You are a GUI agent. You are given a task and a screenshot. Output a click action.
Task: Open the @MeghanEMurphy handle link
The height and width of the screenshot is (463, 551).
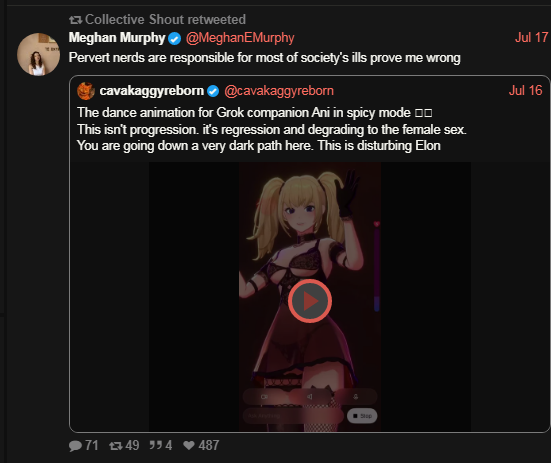click(x=240, y=38)
